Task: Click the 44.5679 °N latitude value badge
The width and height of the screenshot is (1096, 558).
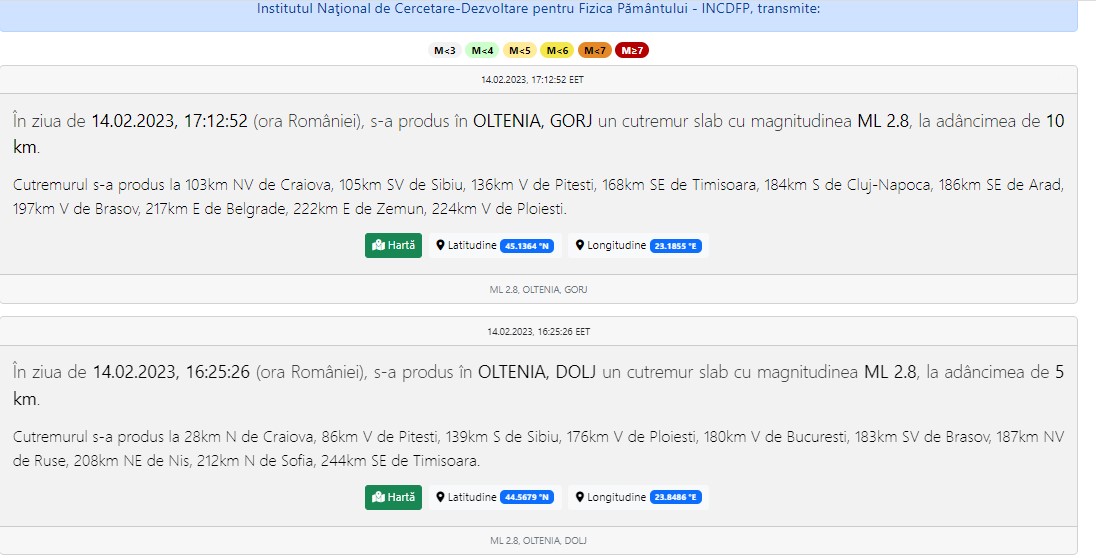Action: click(527, 498)
